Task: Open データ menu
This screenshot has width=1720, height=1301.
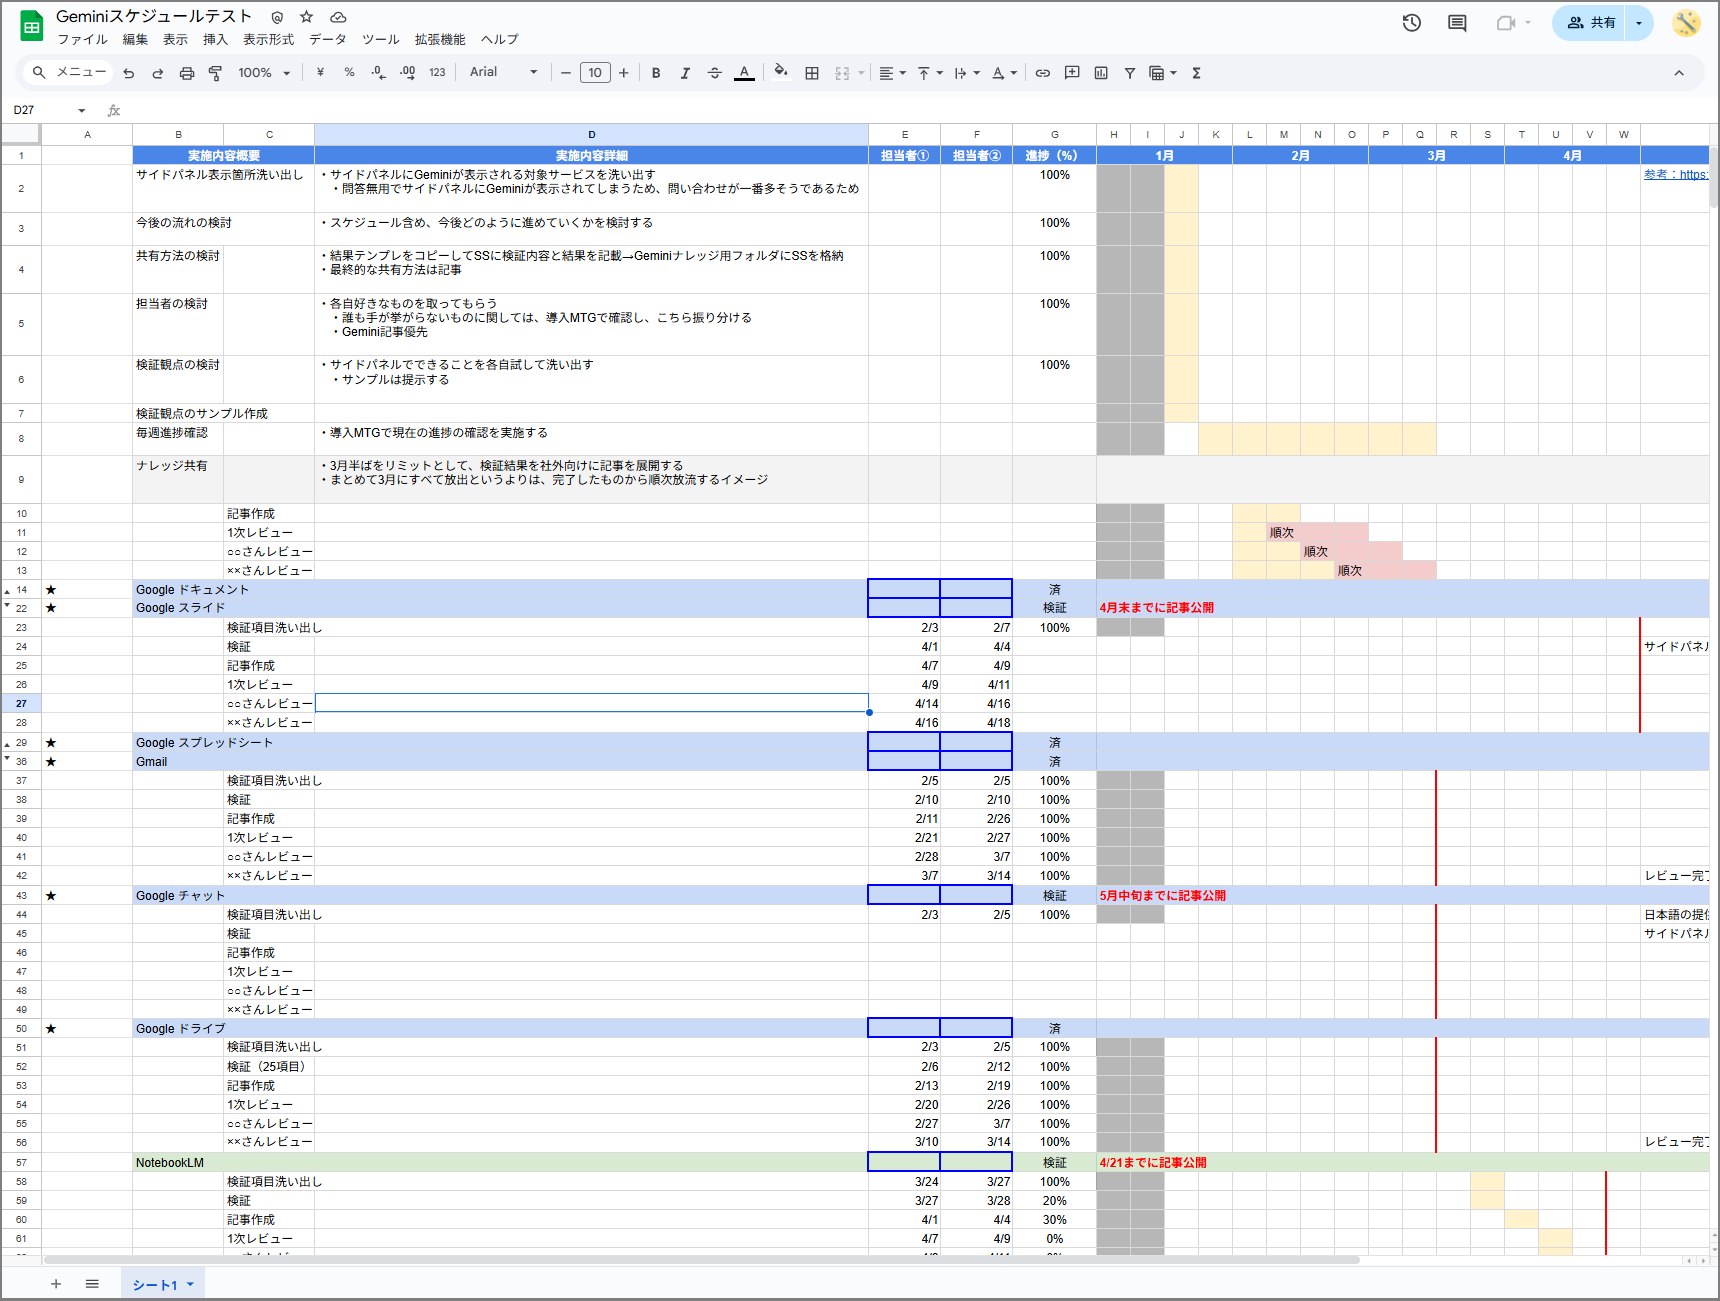Action: (327, 39)
